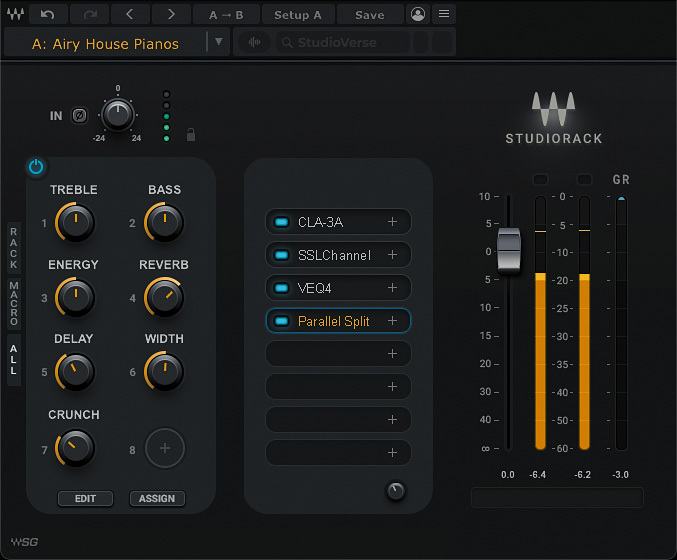This screenshot has height=560, width=677.
Task: Click the BASS macro knob
Action: 164,222
